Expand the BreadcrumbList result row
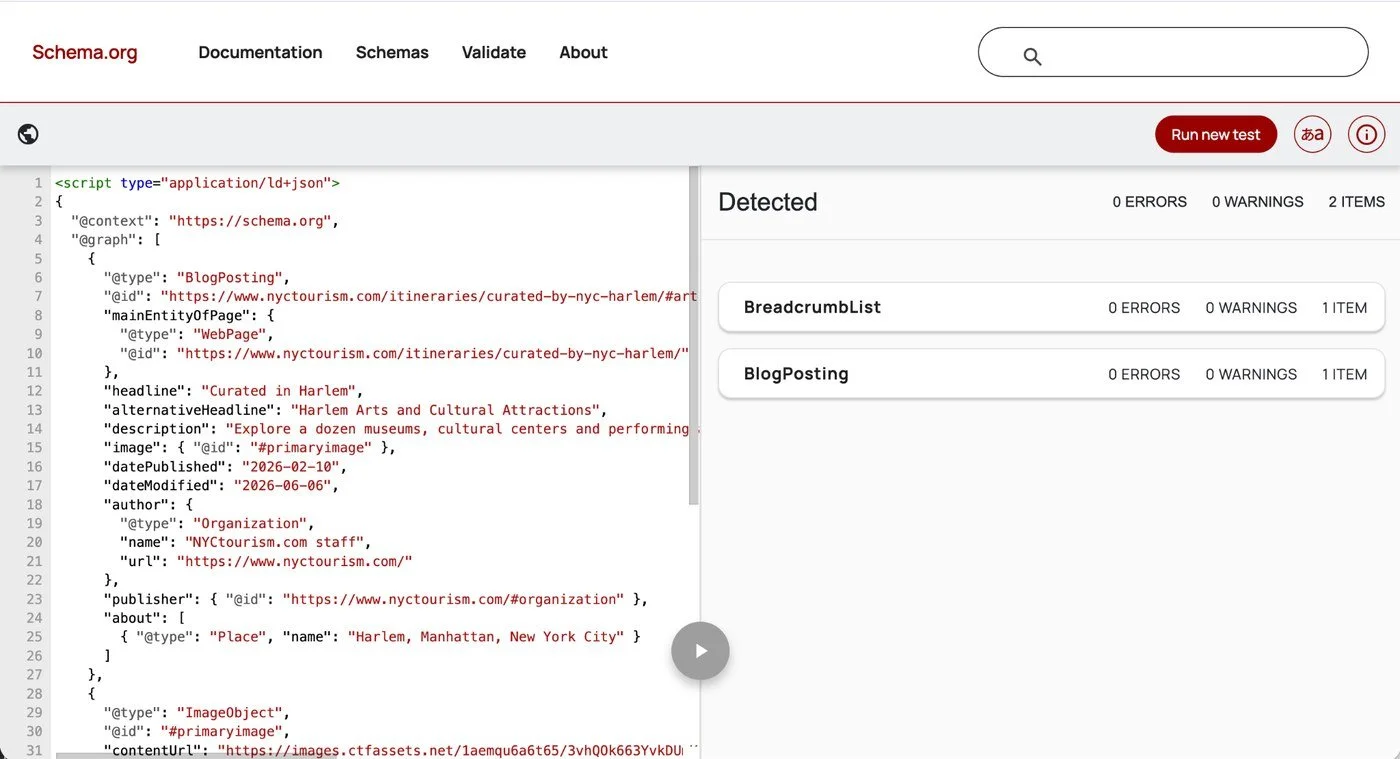 tap(1052, 307)
